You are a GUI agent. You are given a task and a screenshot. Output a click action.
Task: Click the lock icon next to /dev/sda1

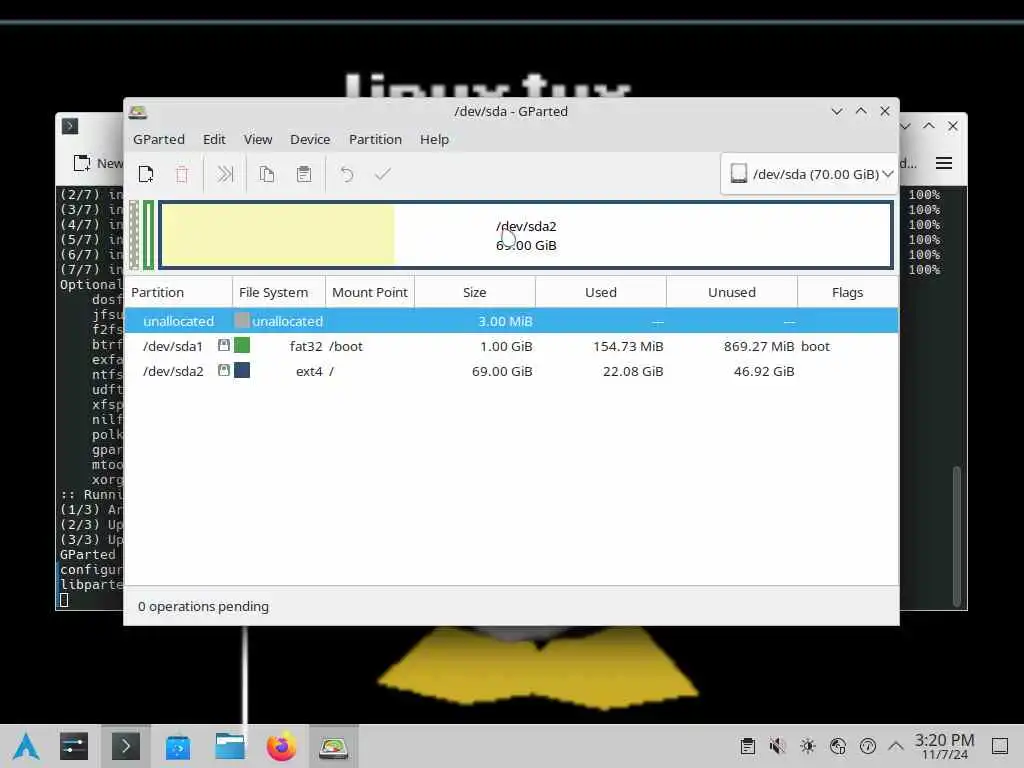pos(223,345)
